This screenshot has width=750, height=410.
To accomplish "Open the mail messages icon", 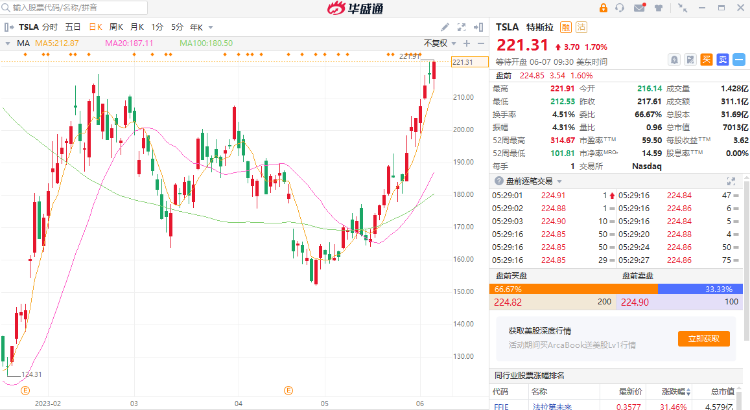I will click(640, 8).
